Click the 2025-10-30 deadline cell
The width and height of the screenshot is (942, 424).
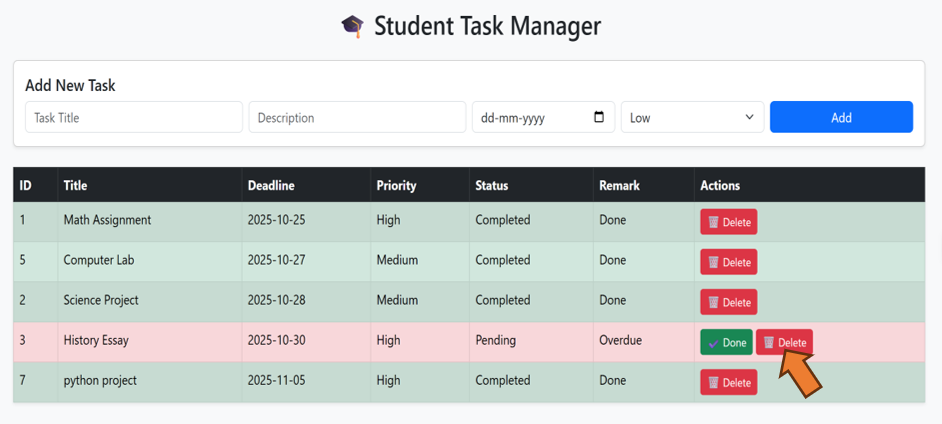(x=306, y=341)
